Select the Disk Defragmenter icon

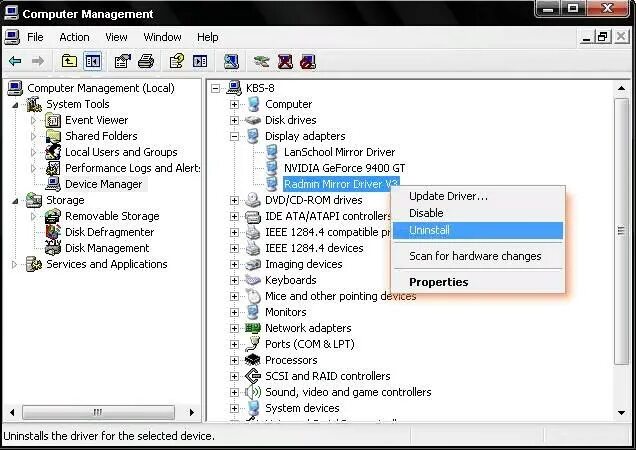pyautogui.click(x=53, y=232)
